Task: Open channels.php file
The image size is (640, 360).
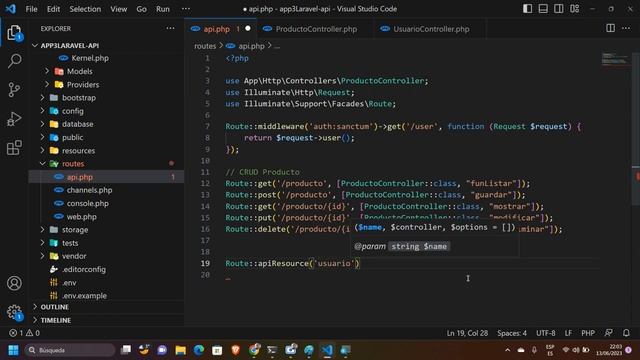Action: tap(89, 190)
